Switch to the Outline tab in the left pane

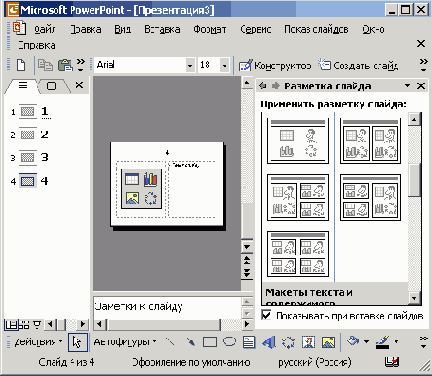23,86
